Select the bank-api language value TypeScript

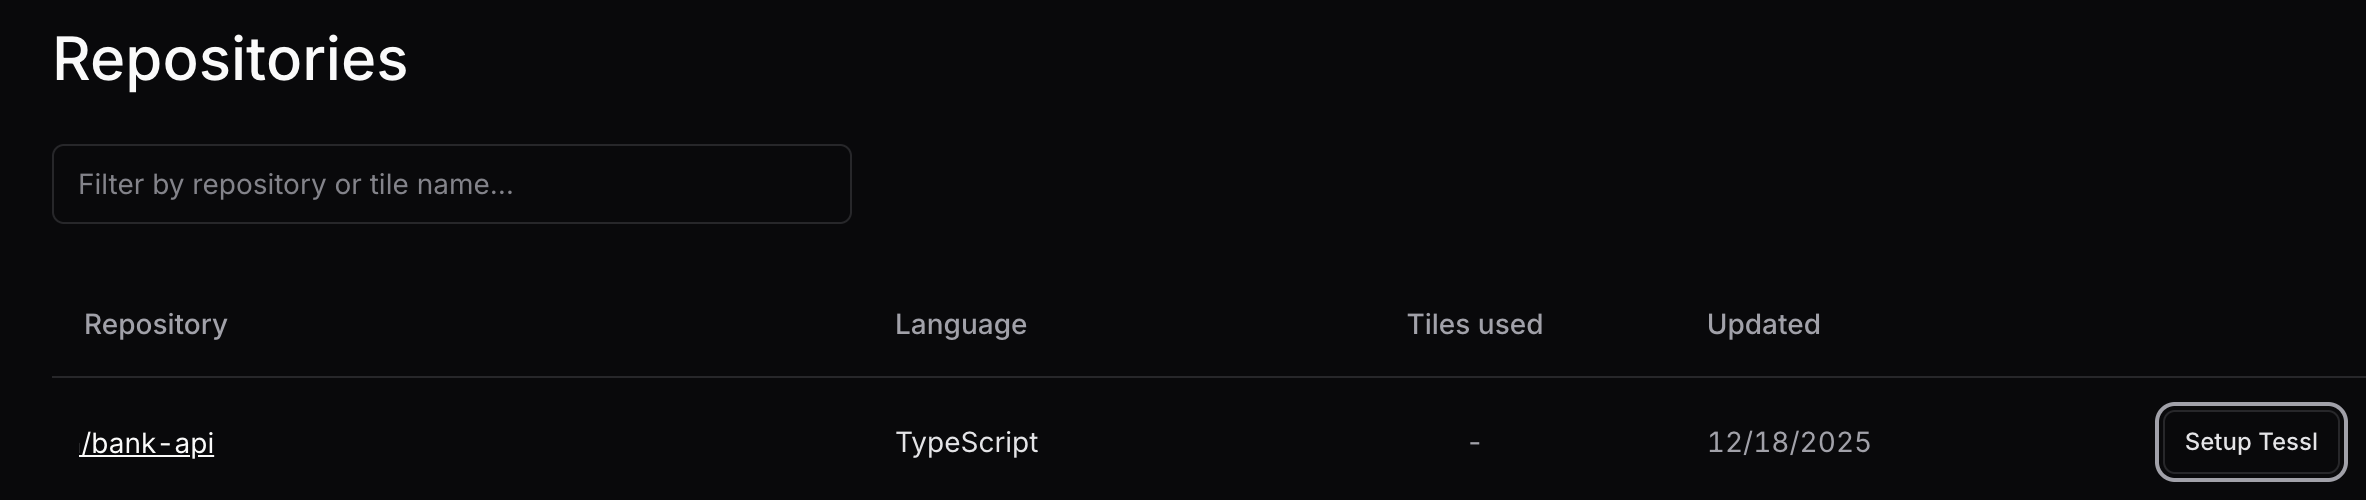point(966,442)
